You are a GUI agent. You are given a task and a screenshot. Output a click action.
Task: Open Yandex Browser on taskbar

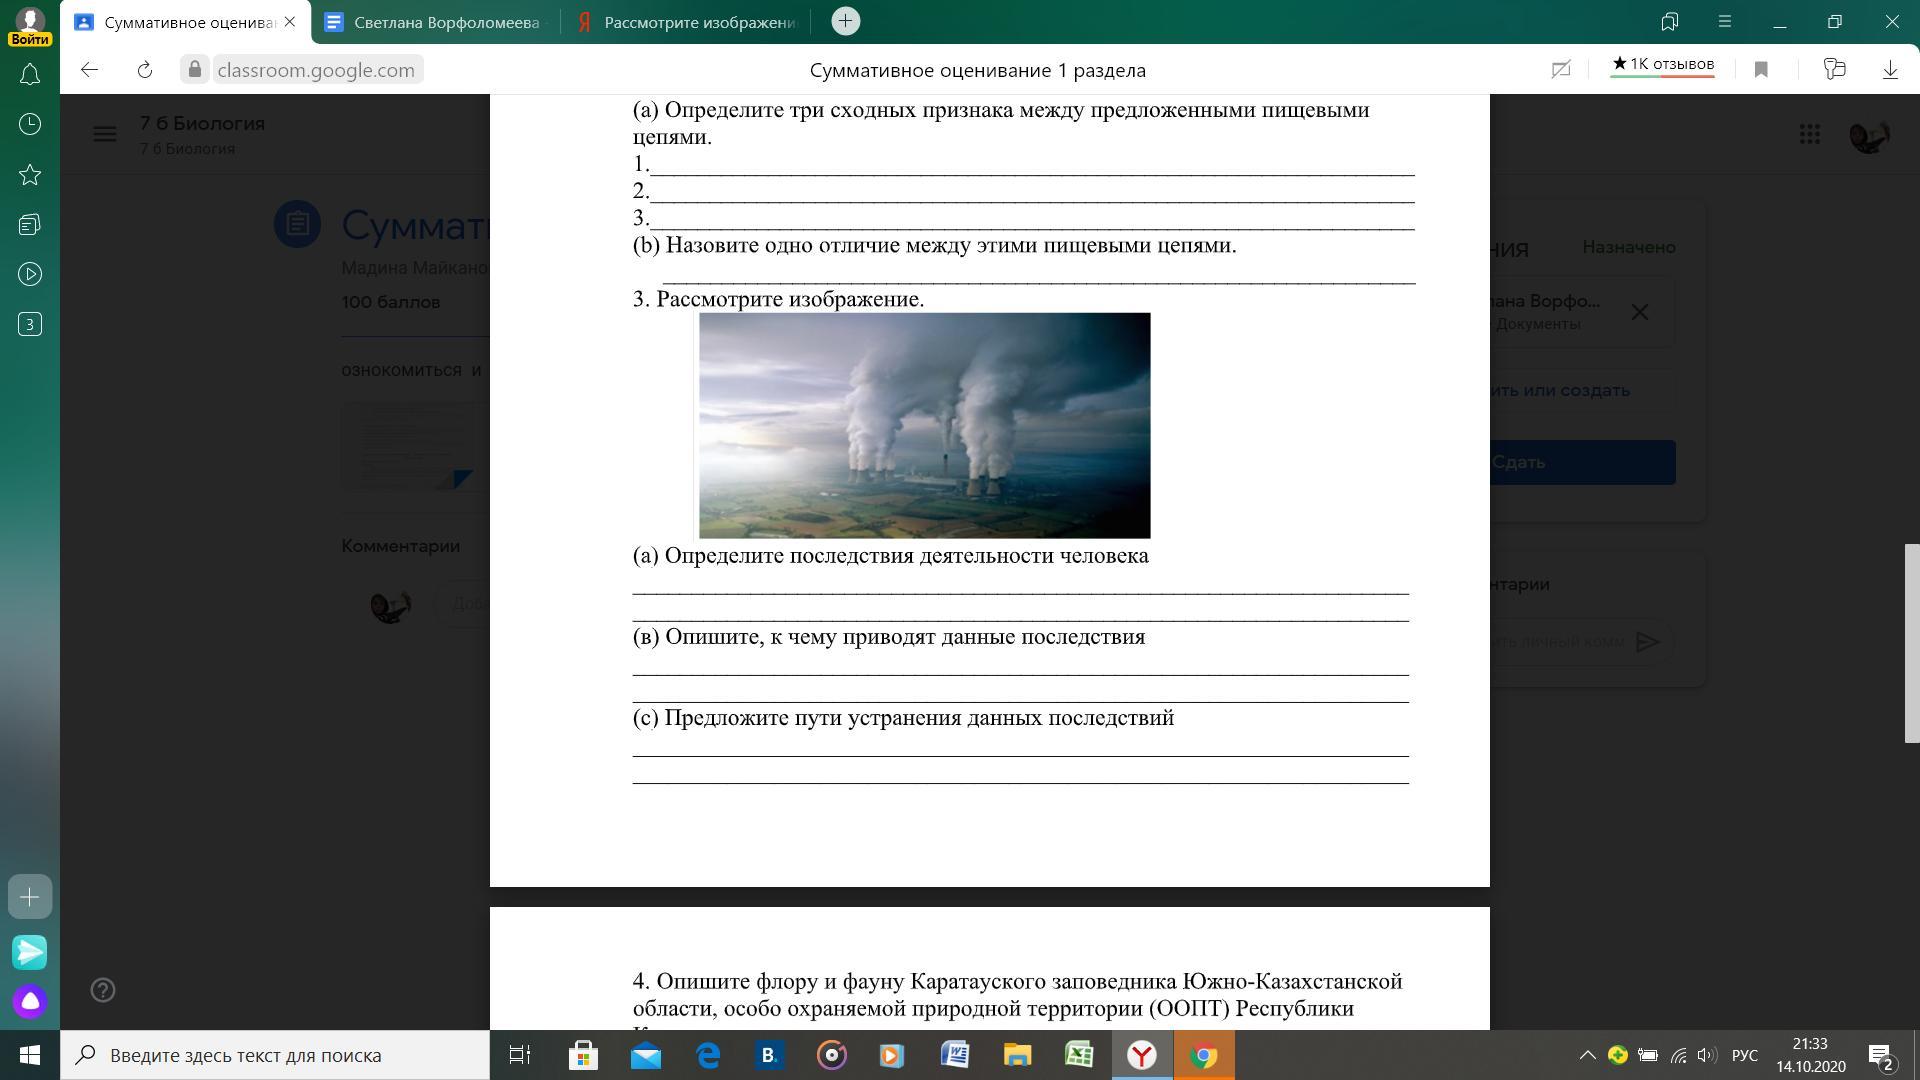[1142, 1055]
